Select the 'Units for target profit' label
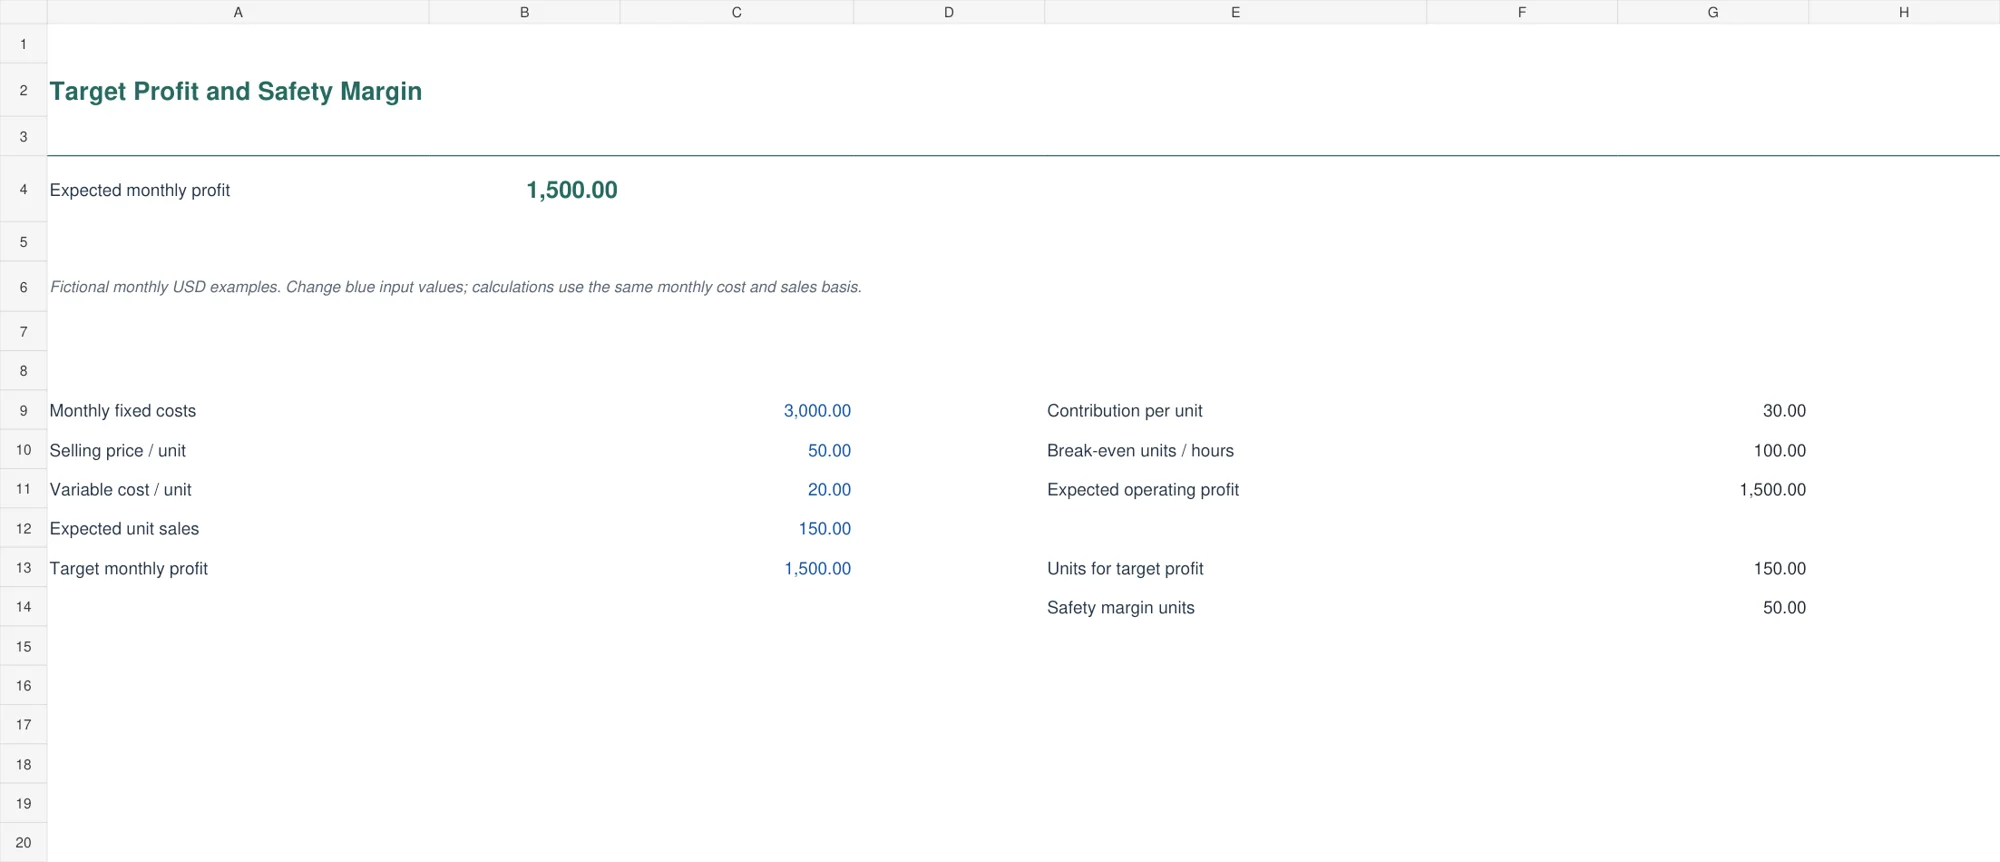The width and height of the screenshot is (2000, 862). tap(1126, 569)
